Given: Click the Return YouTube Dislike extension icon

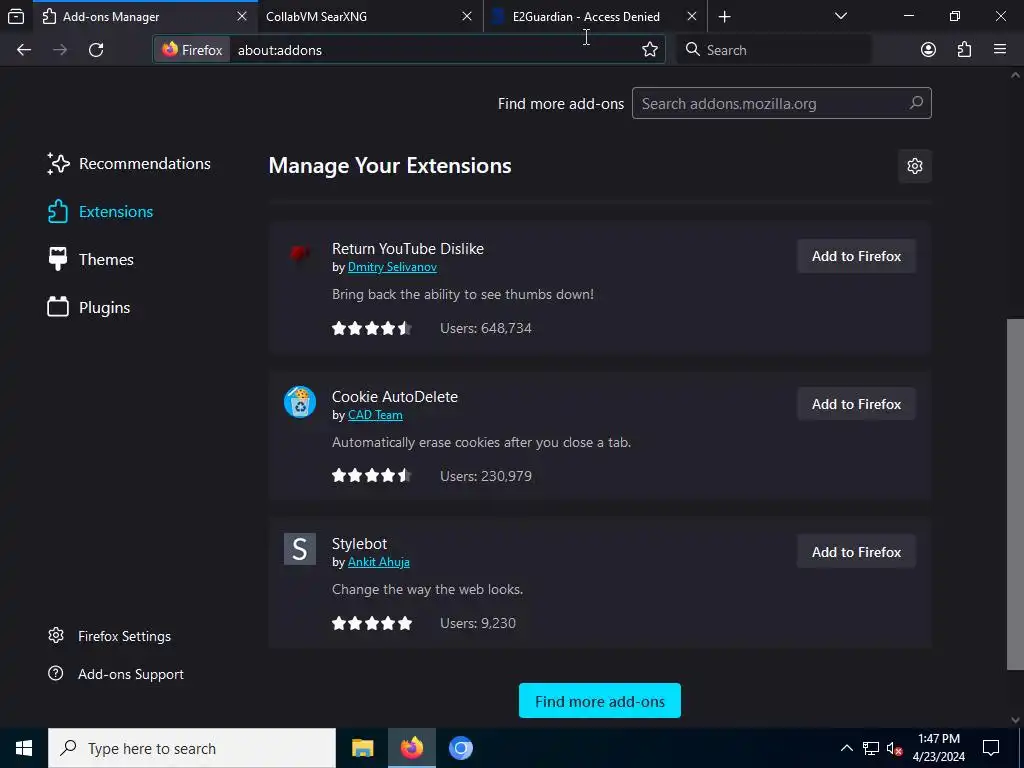Looking at the screenshot, I should coord(300,253).
